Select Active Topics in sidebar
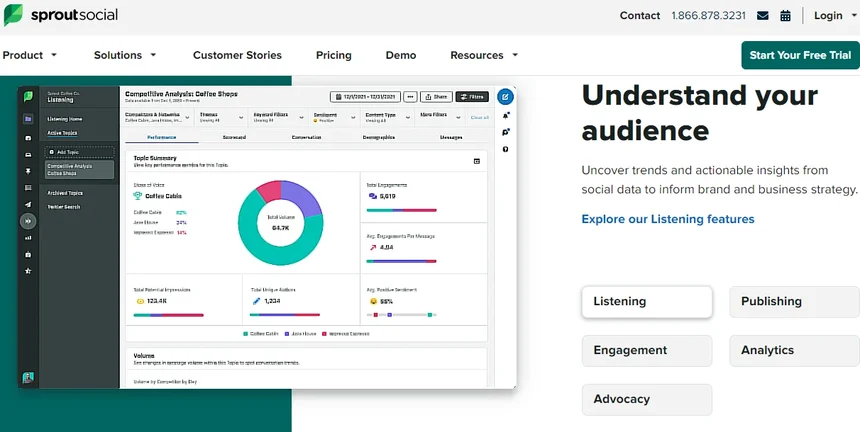Viewport: 860px width, 432px height. pyautogui.click(x=62, y=133)
